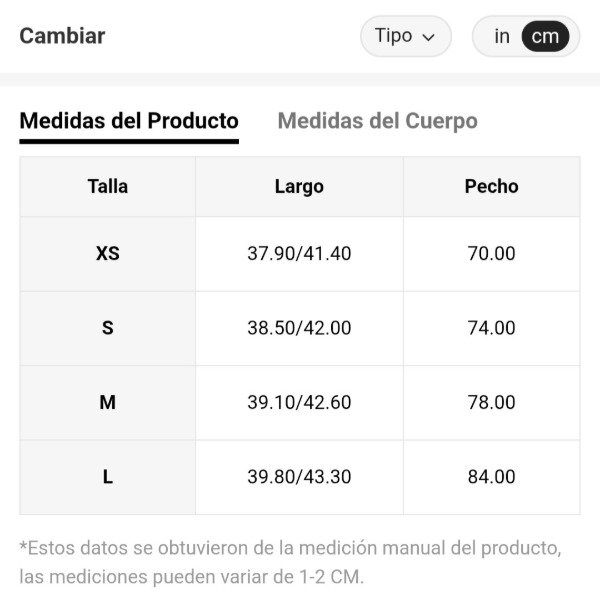Select the Talla column header
This screenshot has width=600, height=598.
coord(108,186)
